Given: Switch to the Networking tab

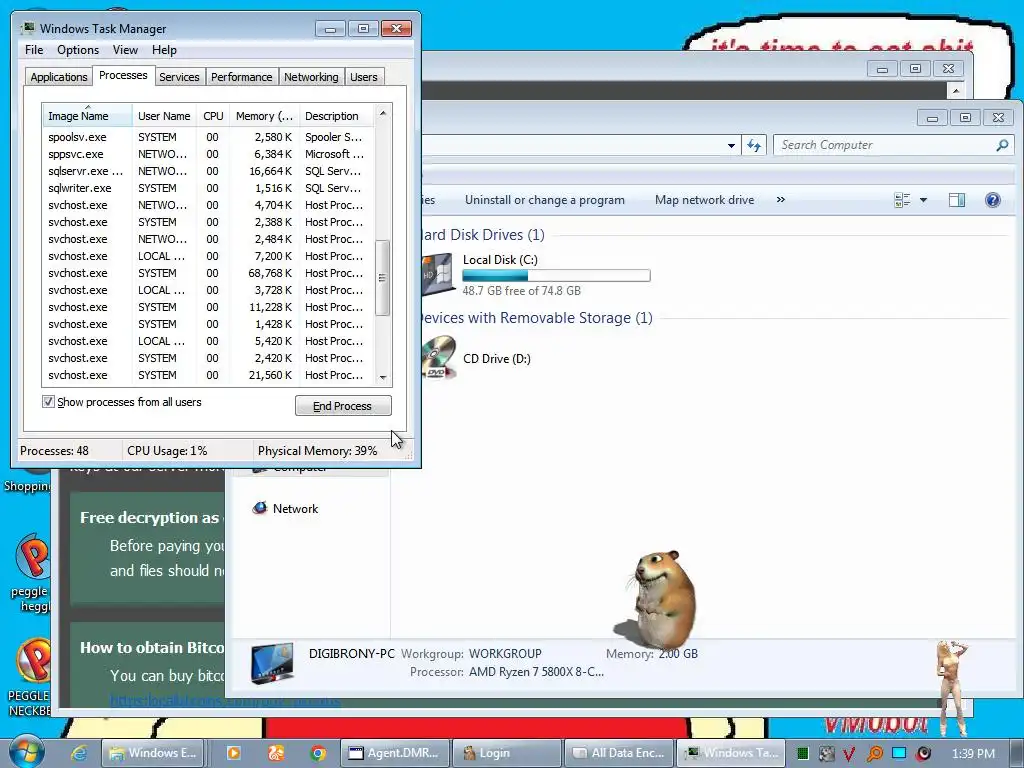Looking at the screenshot, I should [x=311, y=76].
